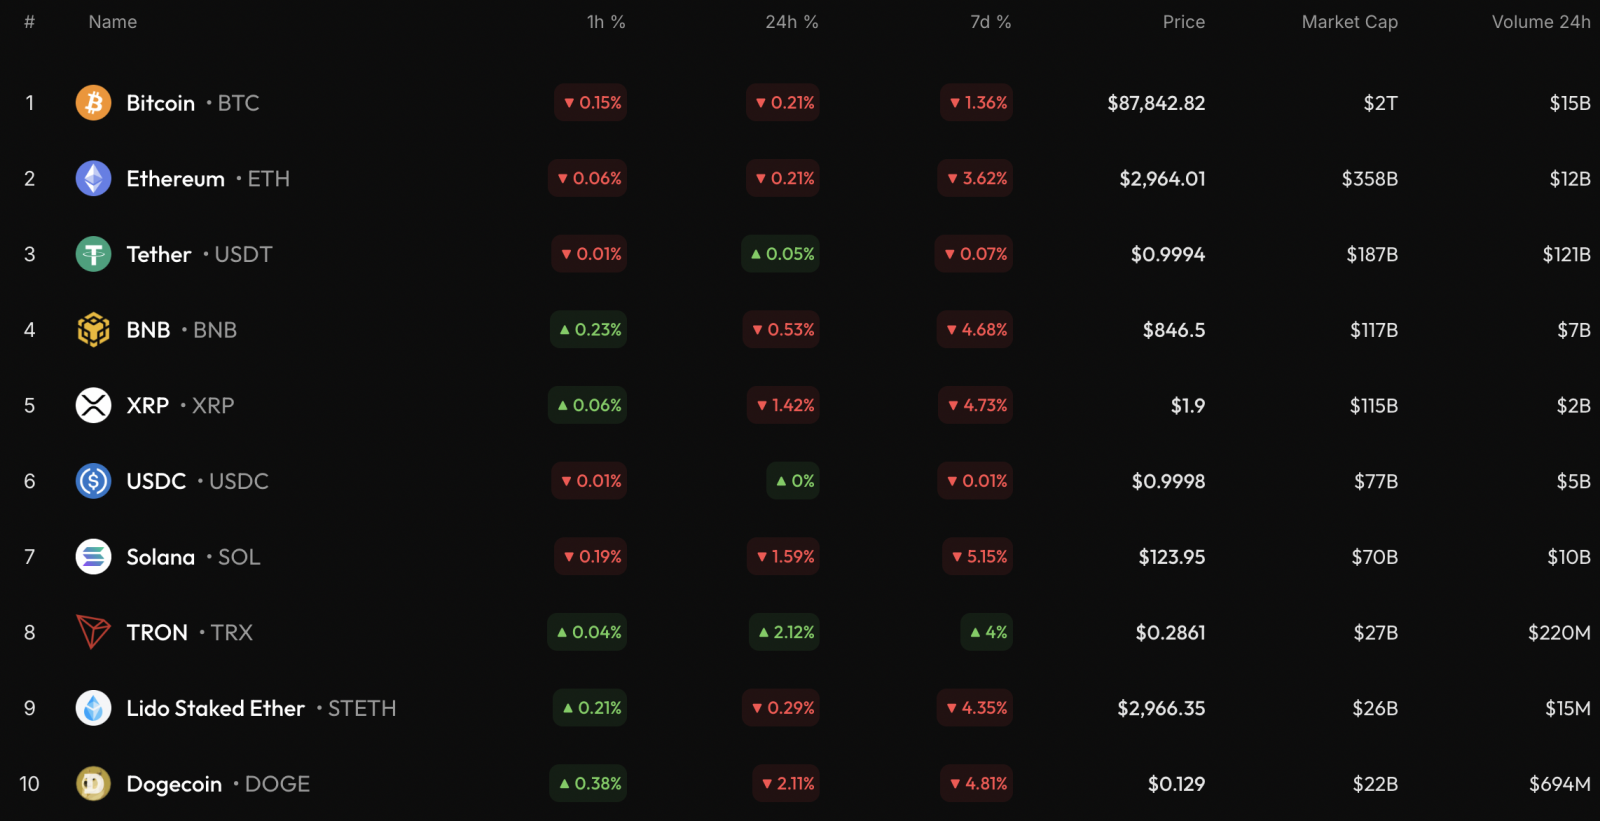Click the TRON red triangle icon
This screenshot has height=821, width=1600.
coord(93,632)
